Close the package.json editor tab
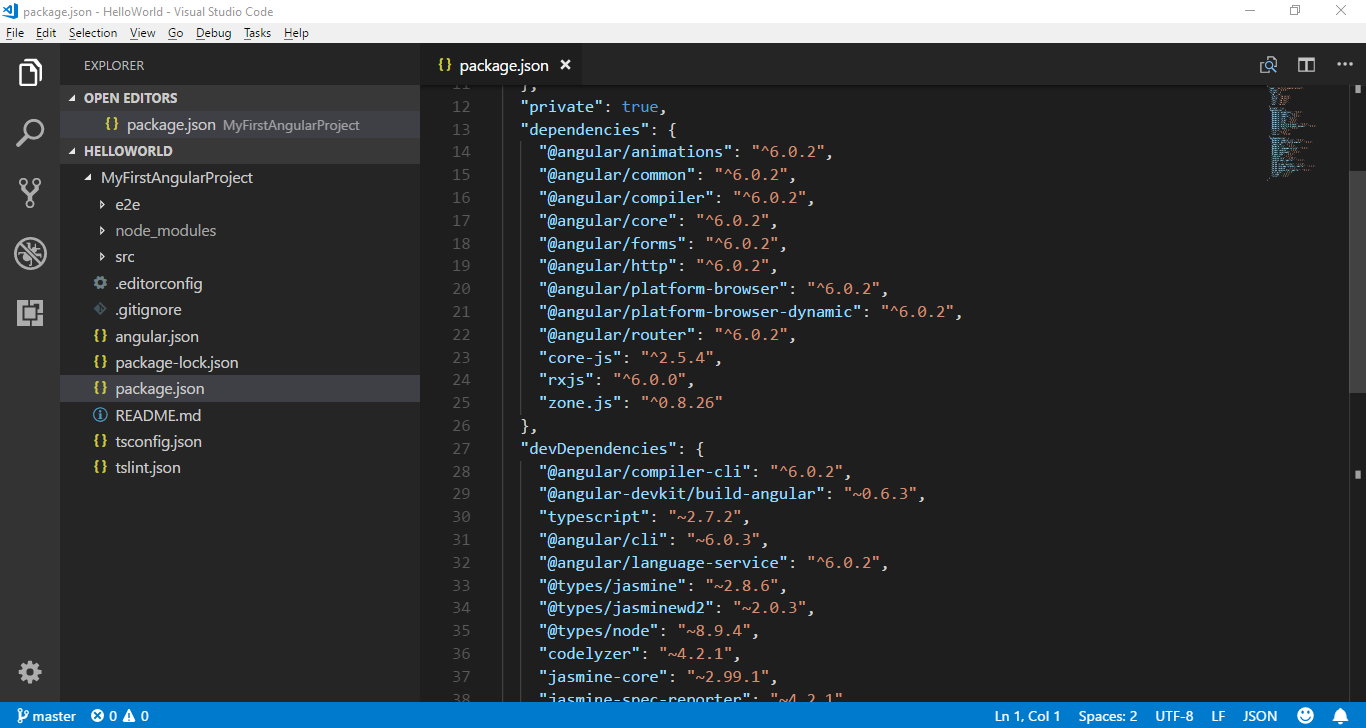Viewport: 1366px width, 728px height. click(565, 65)
